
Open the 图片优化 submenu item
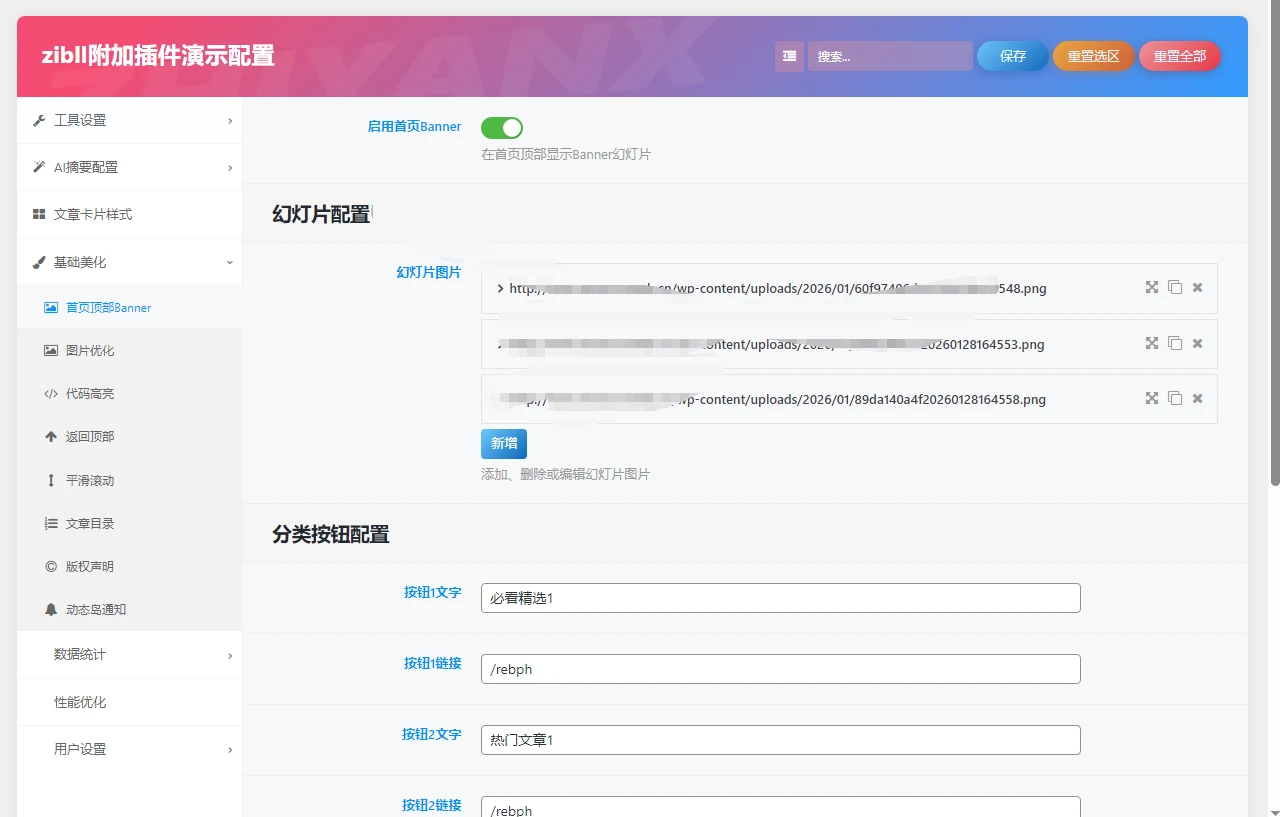90,351
